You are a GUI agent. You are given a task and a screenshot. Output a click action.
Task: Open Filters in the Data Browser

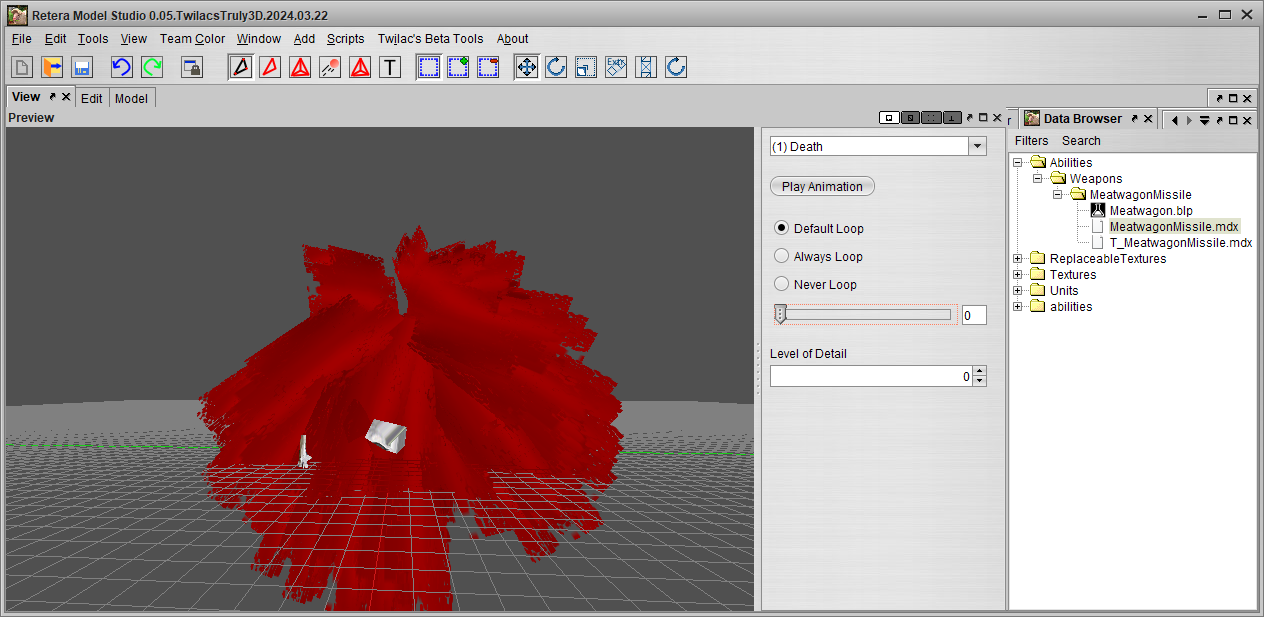tap(1031, 141)
